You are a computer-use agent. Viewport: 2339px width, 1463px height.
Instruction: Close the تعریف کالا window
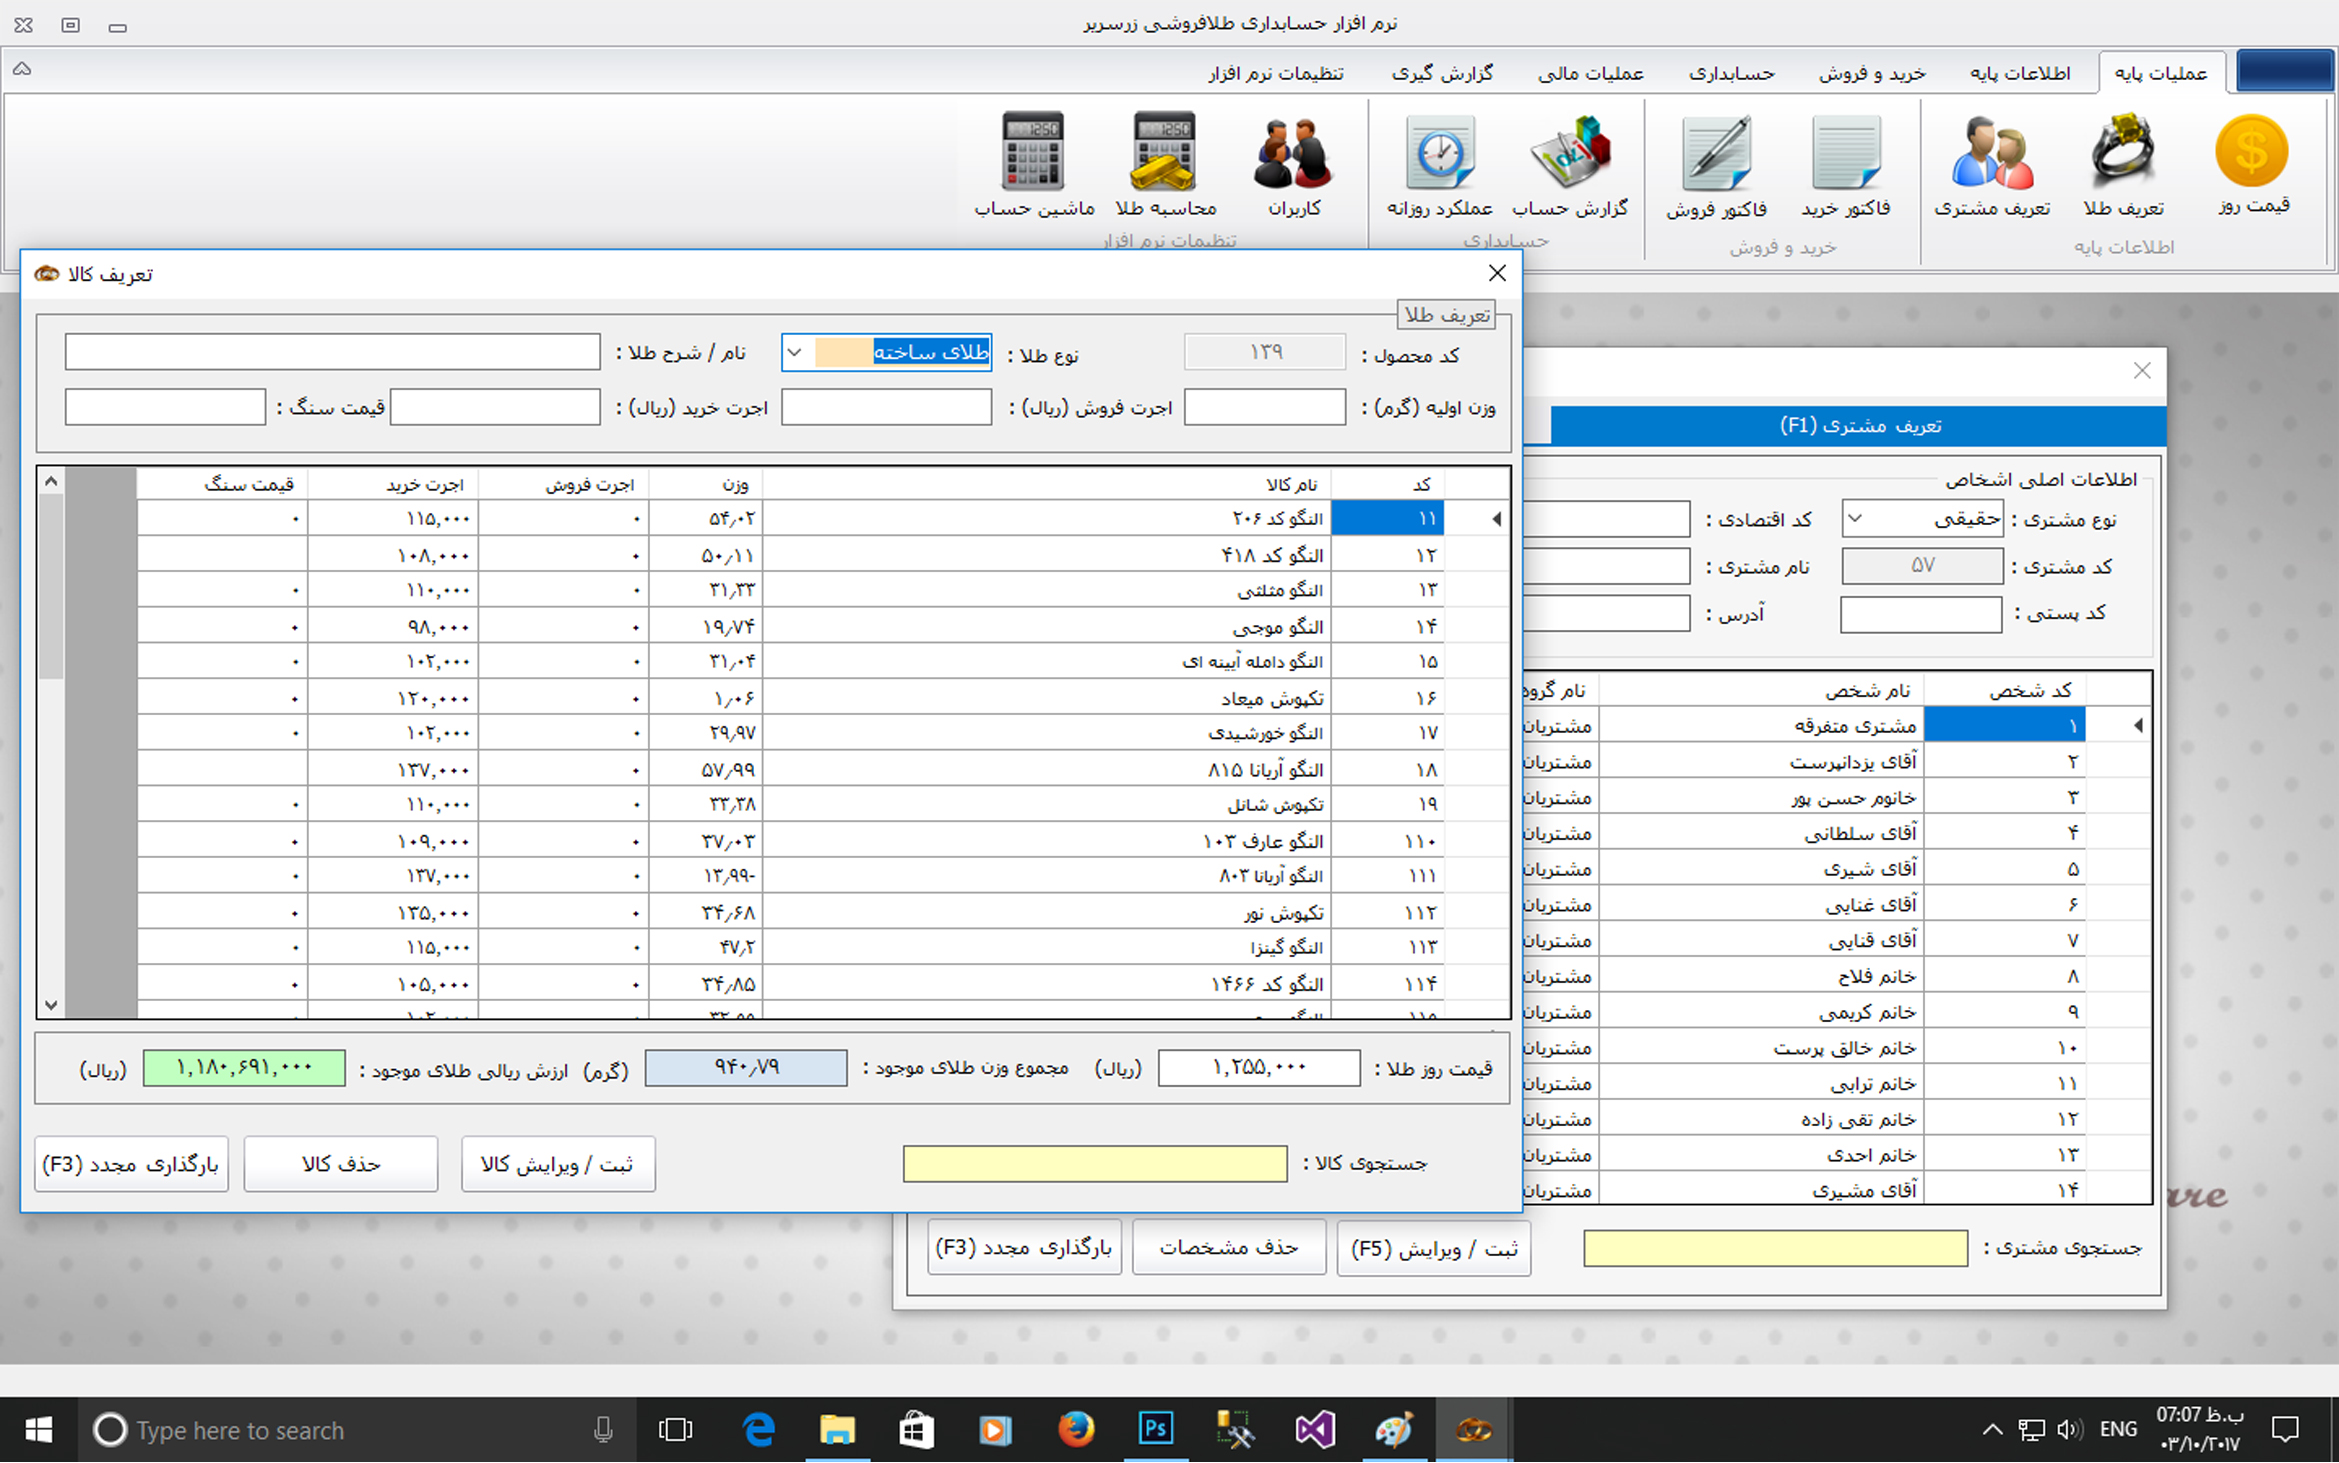1497,274
